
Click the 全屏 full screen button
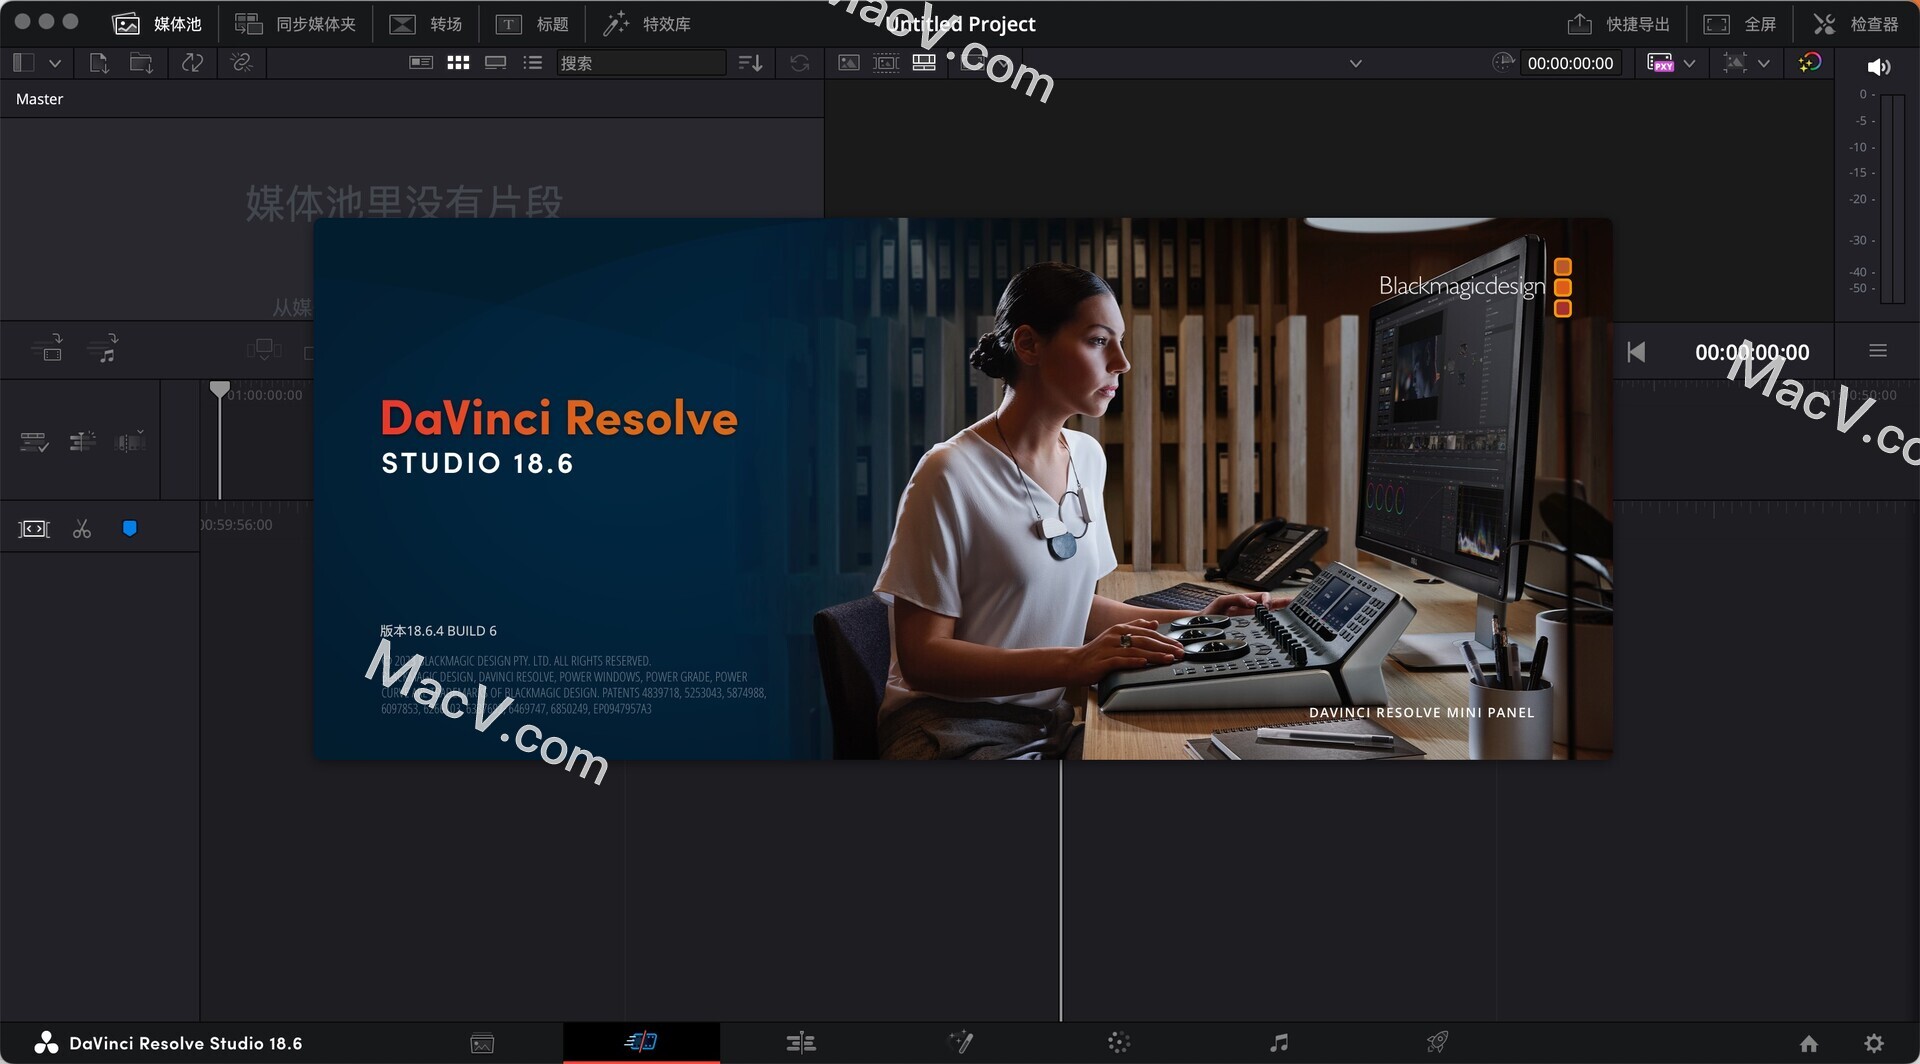(x=1740, y=23)
